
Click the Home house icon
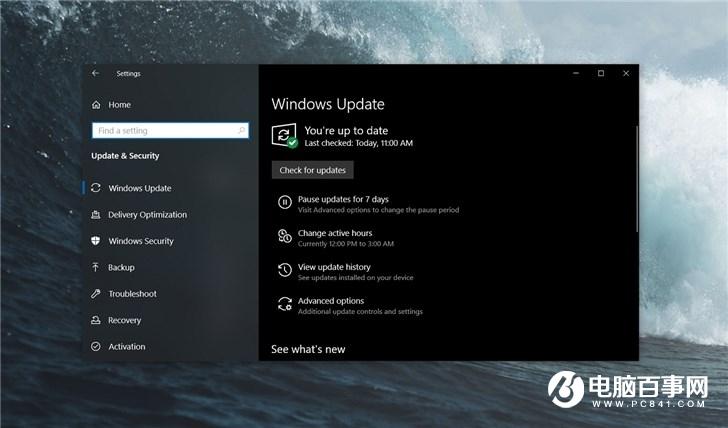(96, 105)
